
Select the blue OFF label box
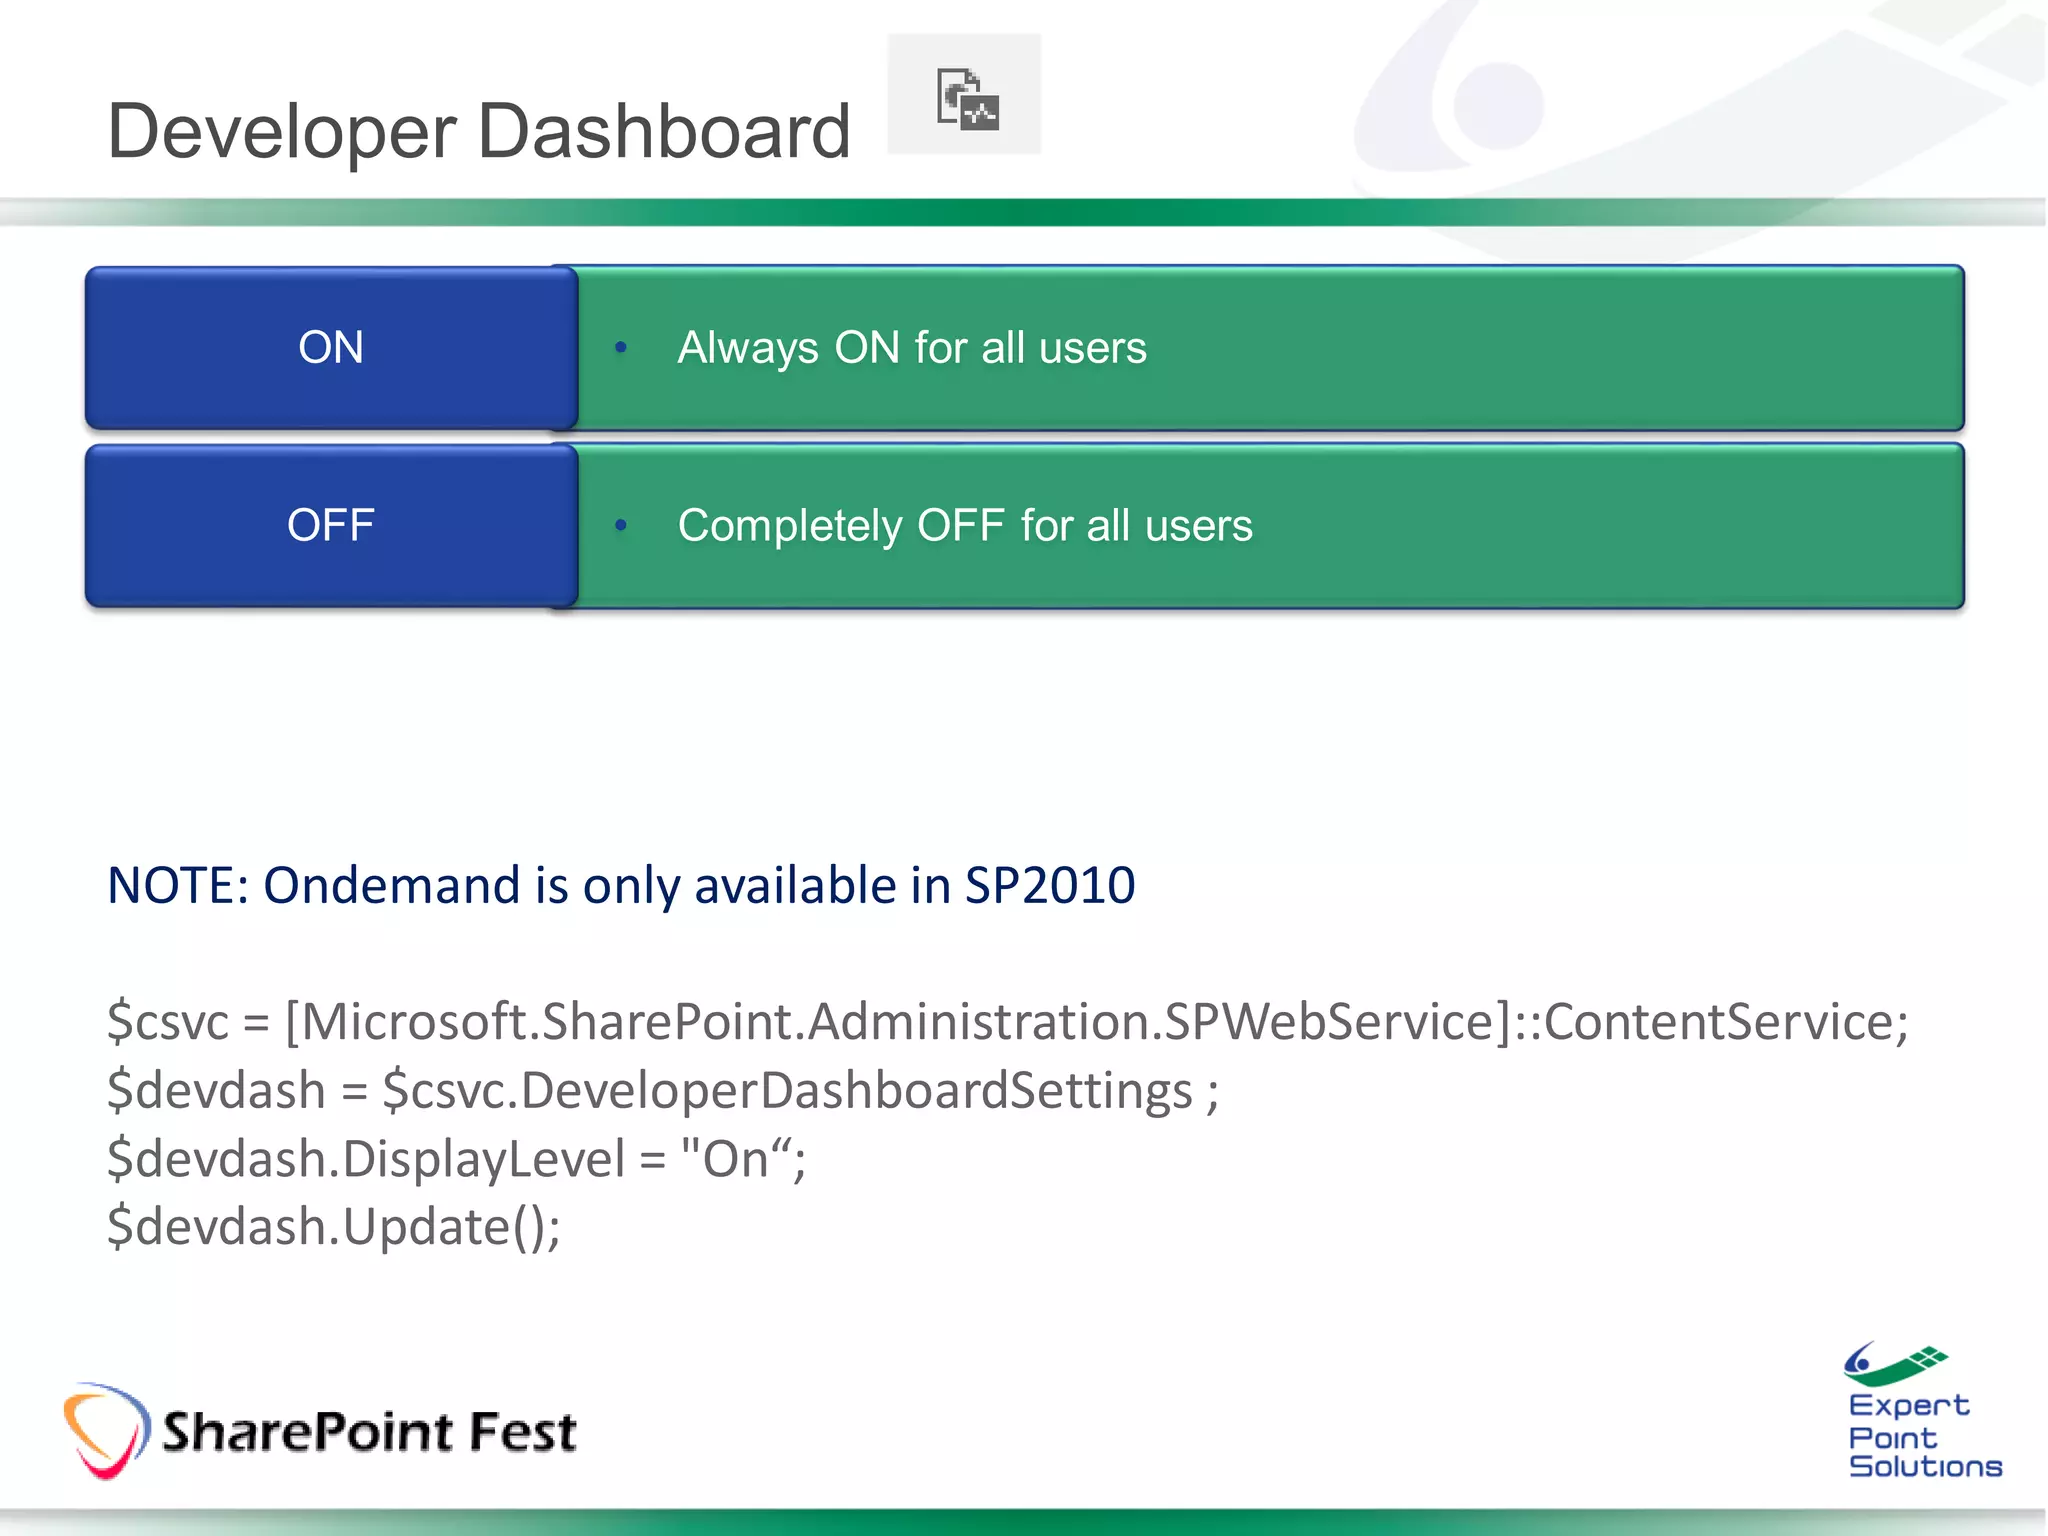[332, 525]
